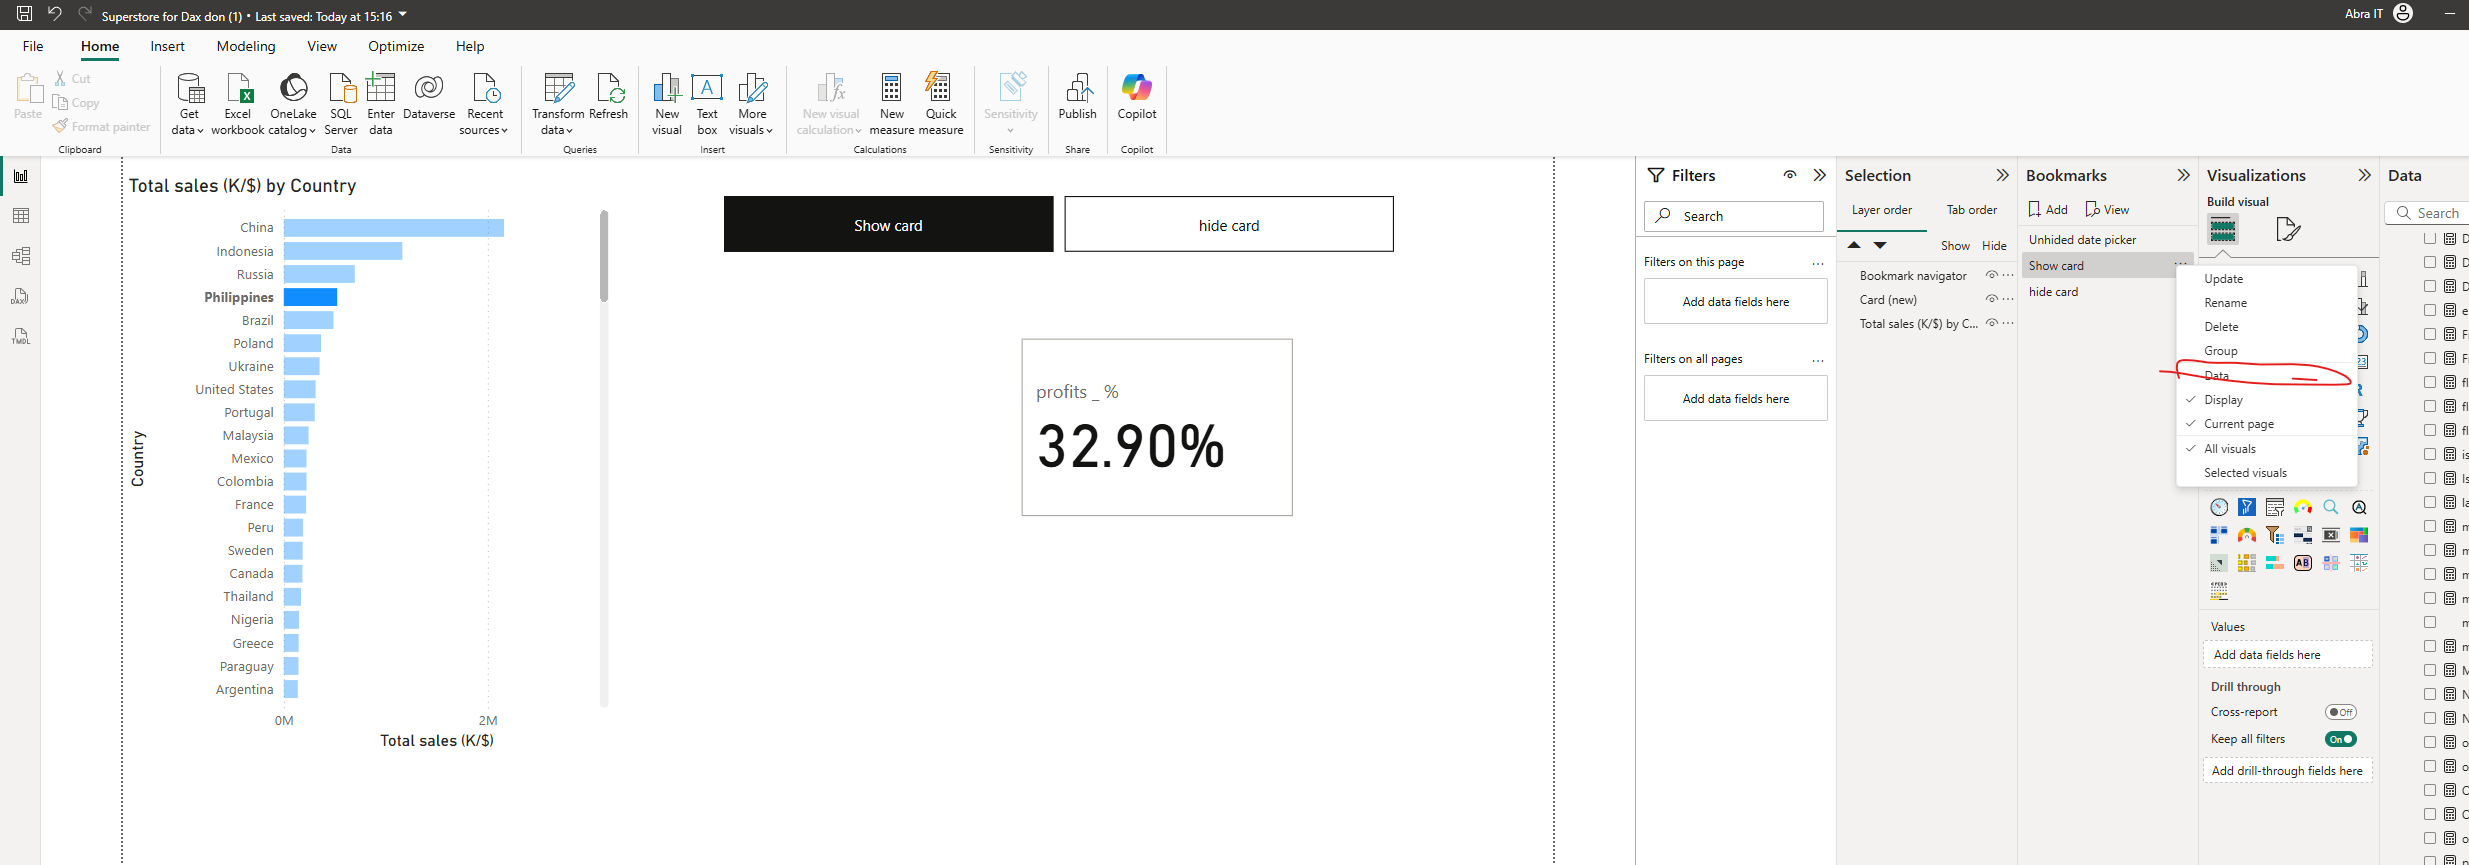Turn off Keep all filters toggle
This screenshot has width=2469, height=865.
(2341, 739)
